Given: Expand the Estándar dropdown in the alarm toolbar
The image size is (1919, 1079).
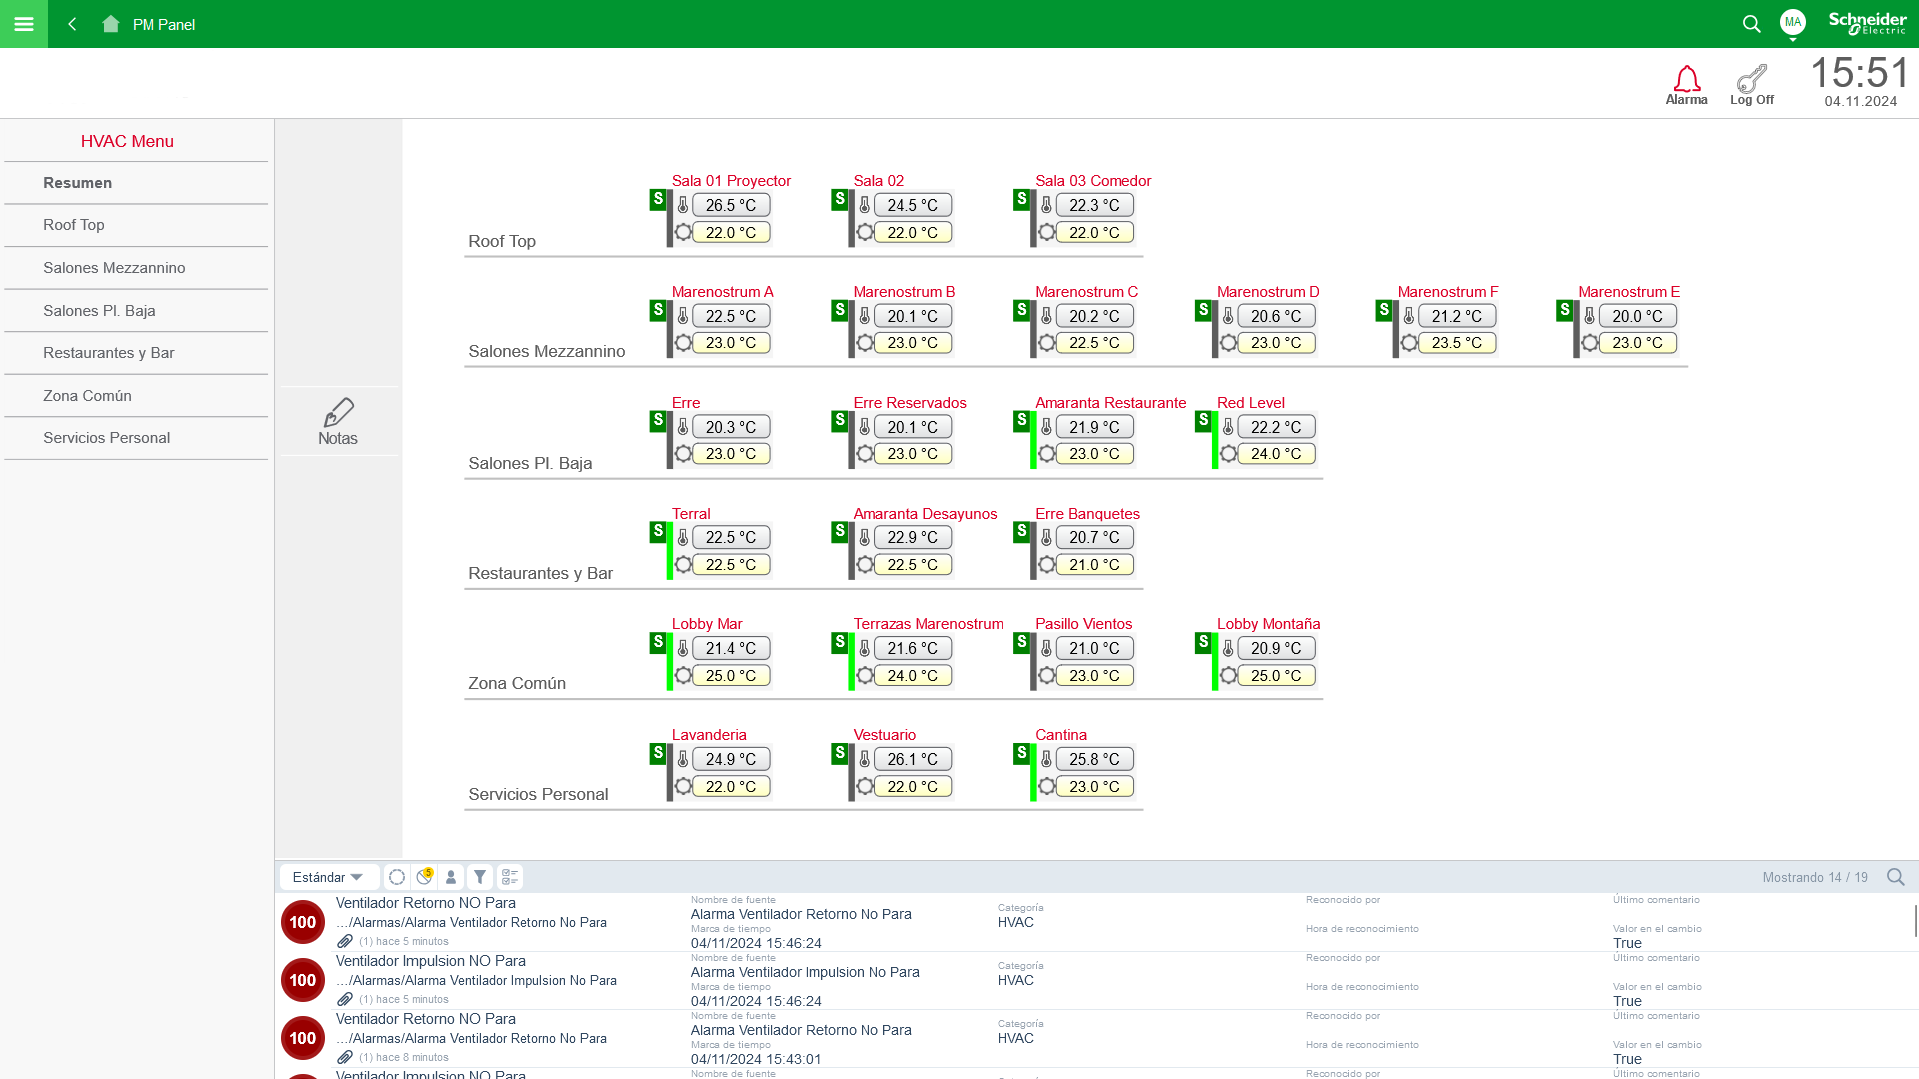Looking at the screenshot, I should [328, 877].
